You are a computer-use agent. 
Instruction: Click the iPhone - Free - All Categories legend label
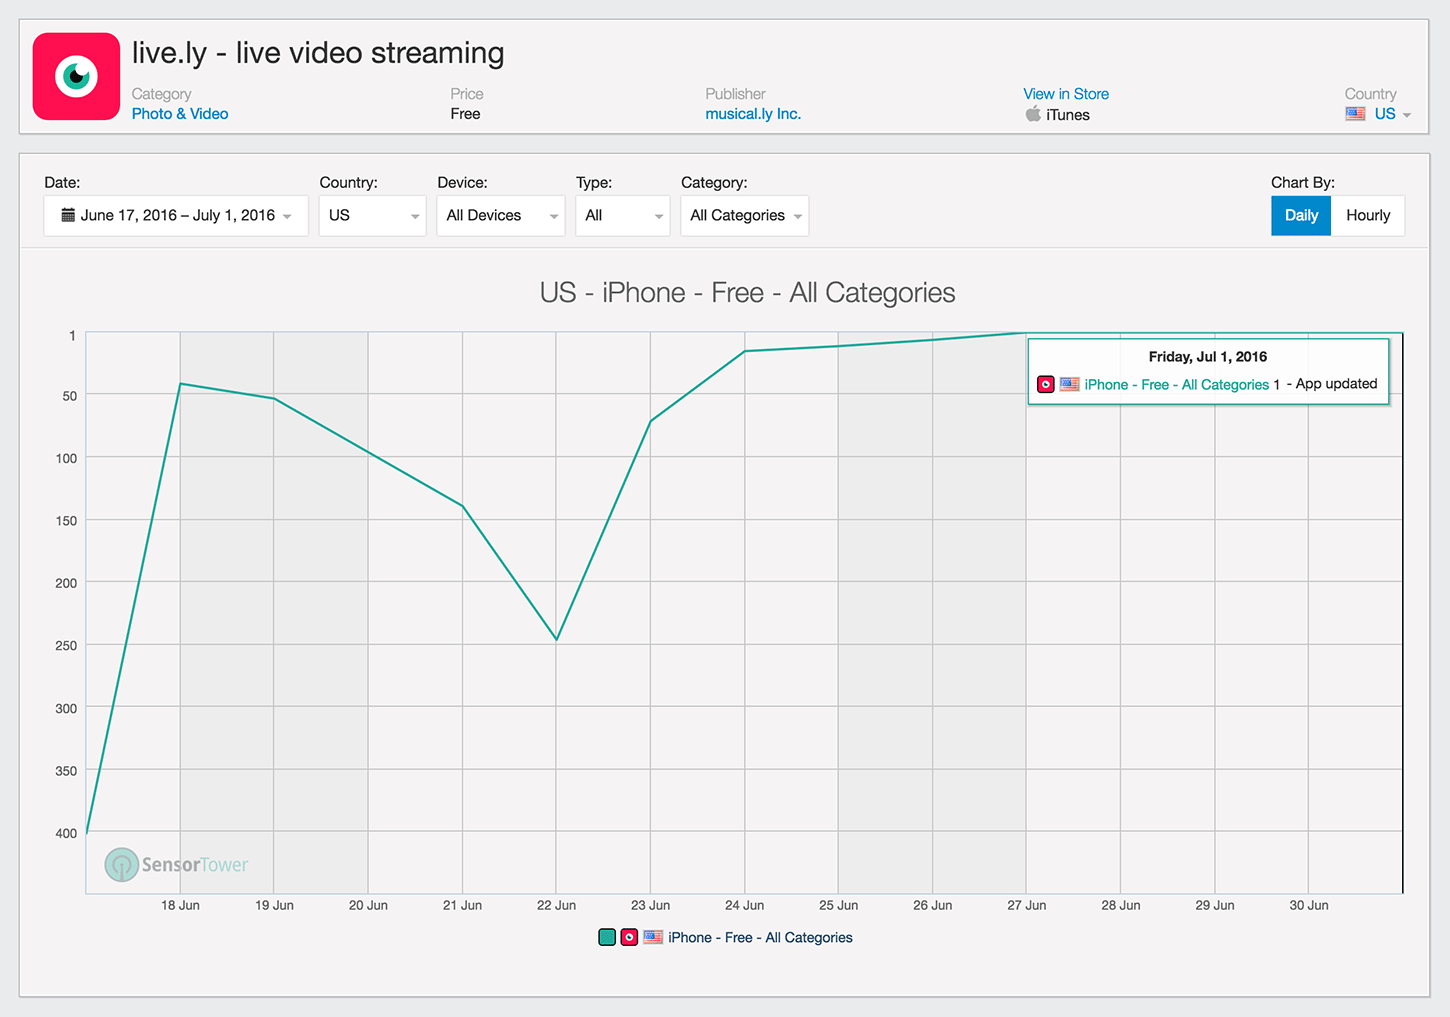coord(760,937)
